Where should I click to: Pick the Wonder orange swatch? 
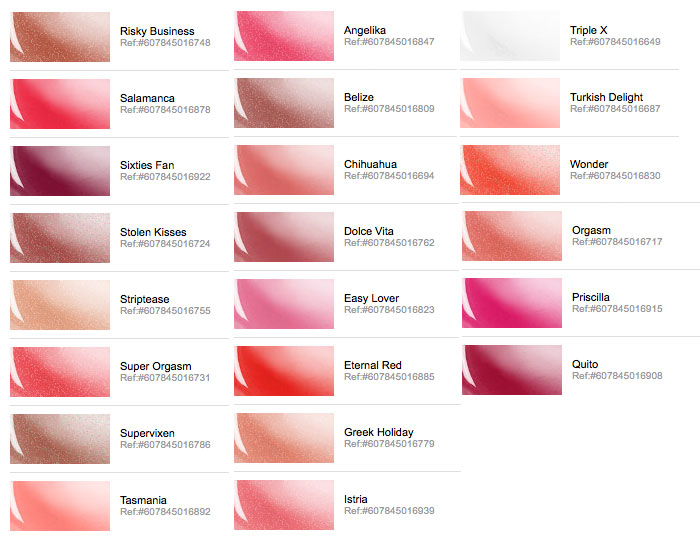[x=510, y=170]
